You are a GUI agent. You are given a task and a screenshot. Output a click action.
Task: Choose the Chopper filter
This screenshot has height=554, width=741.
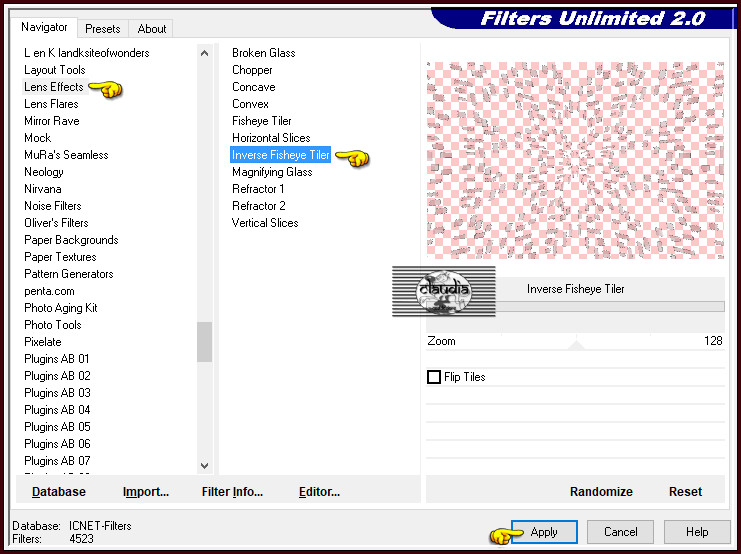pos(252,70)
